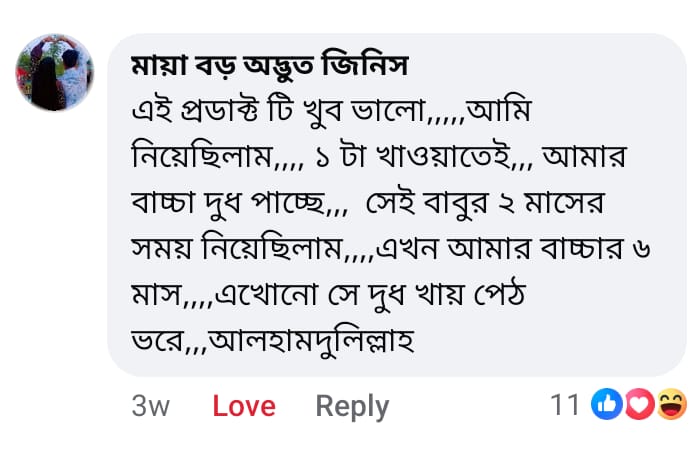
Task: View the 11 reactions count
Action: coord(565,405)
